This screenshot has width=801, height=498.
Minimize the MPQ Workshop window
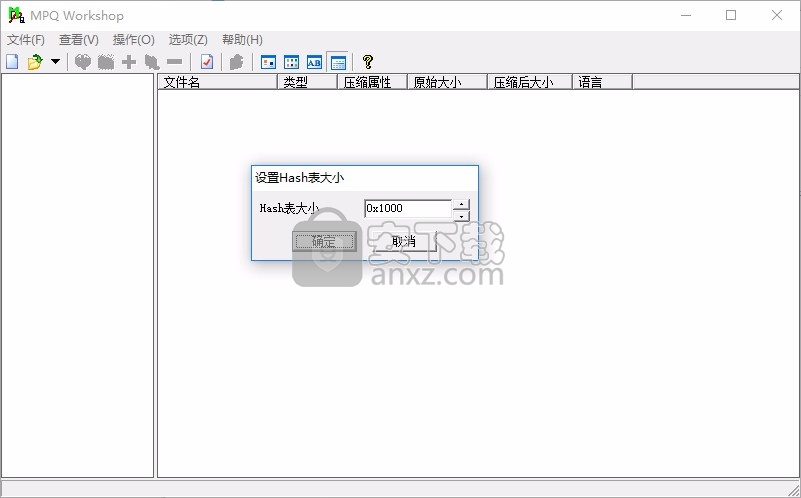click(686, 15)
